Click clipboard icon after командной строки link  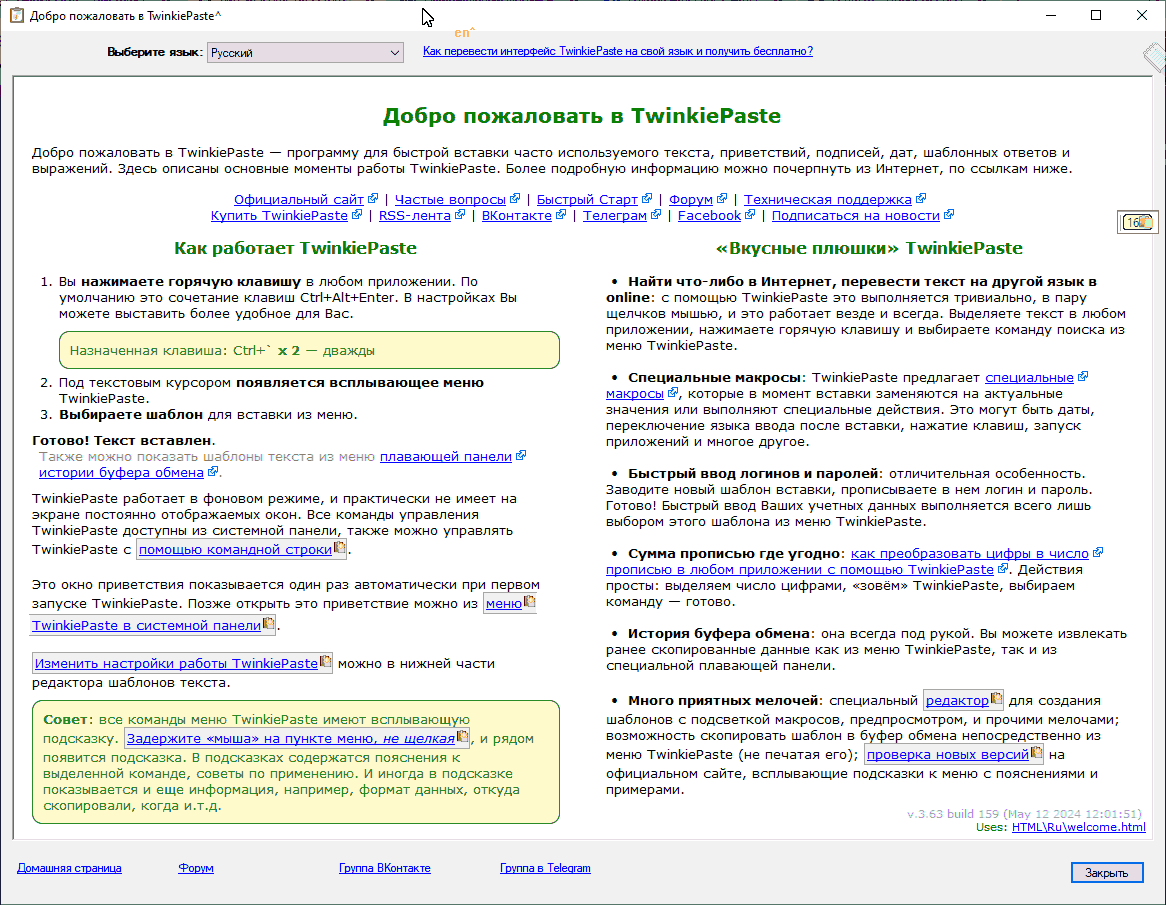340,547
